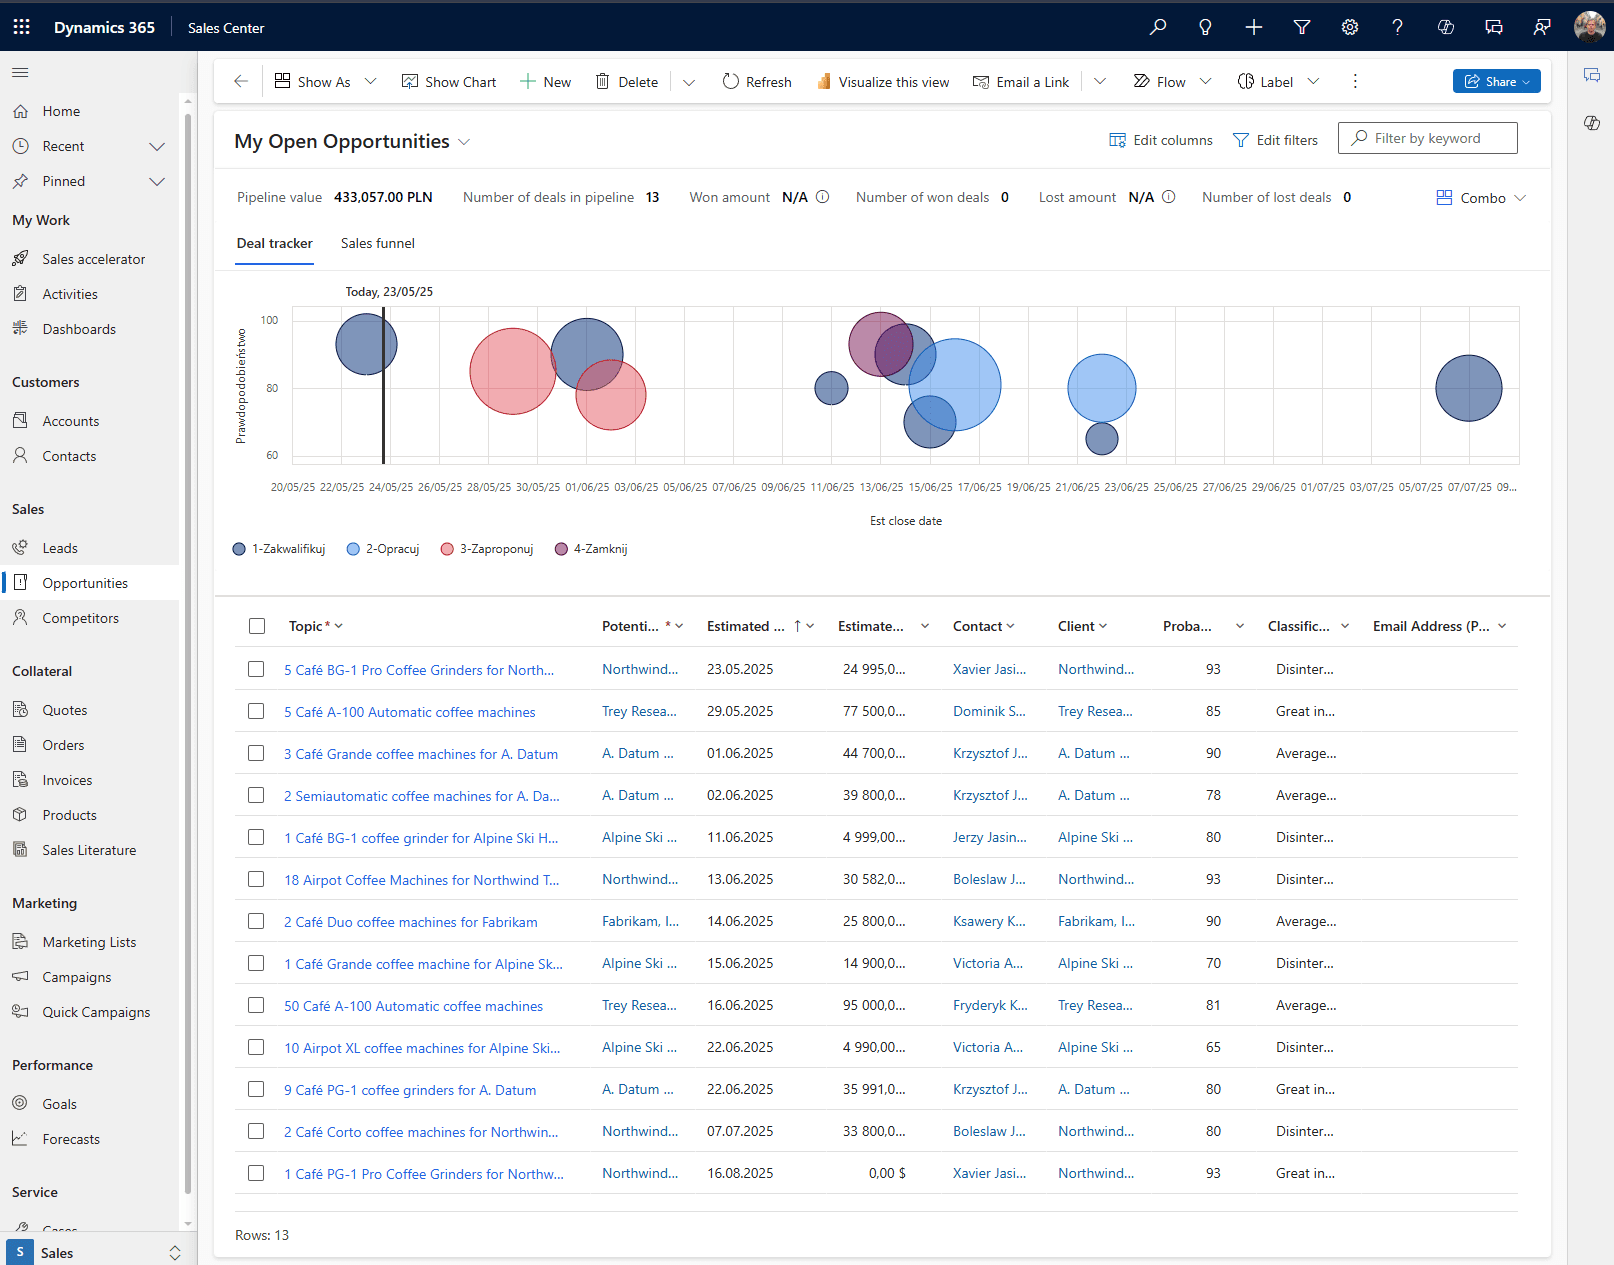The width and height of the screenshot is (1614, 1265).
Task: Open the advanced filter funnel icon
Action: pyautogui.click(x=1302, y=27)
